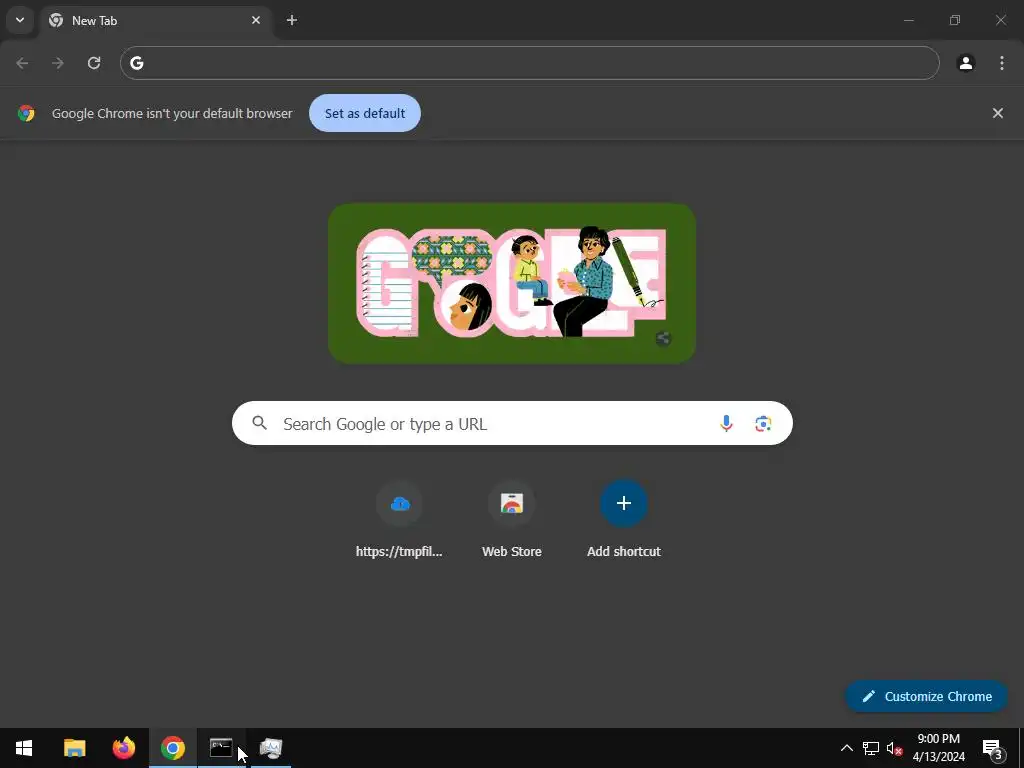The width and height of the screenshot is (1024, 768).
Task: Click the muted volume tray icon
Action: 894,748
